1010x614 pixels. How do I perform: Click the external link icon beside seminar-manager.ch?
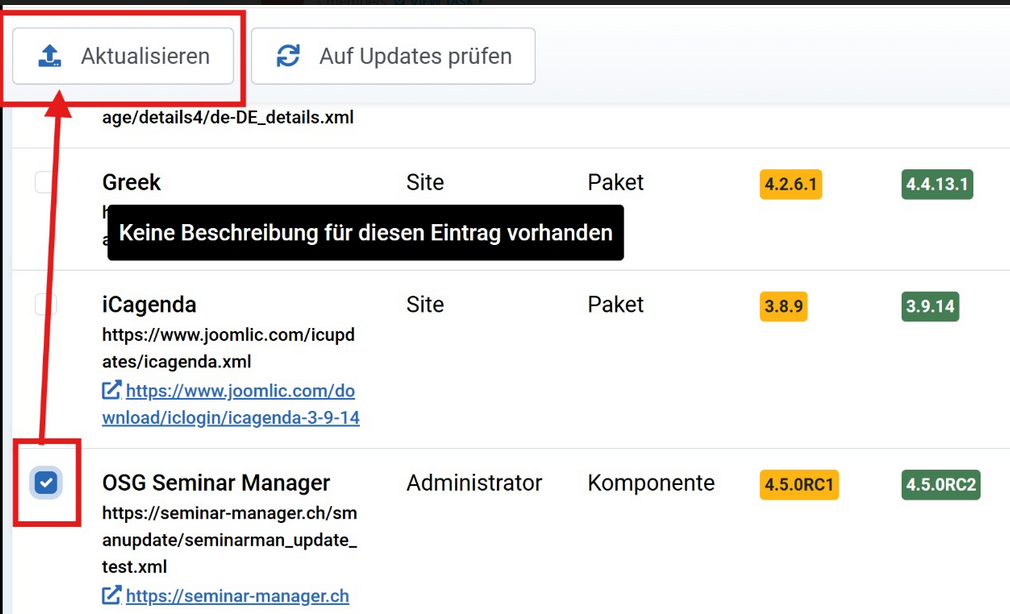pos(110,595)
